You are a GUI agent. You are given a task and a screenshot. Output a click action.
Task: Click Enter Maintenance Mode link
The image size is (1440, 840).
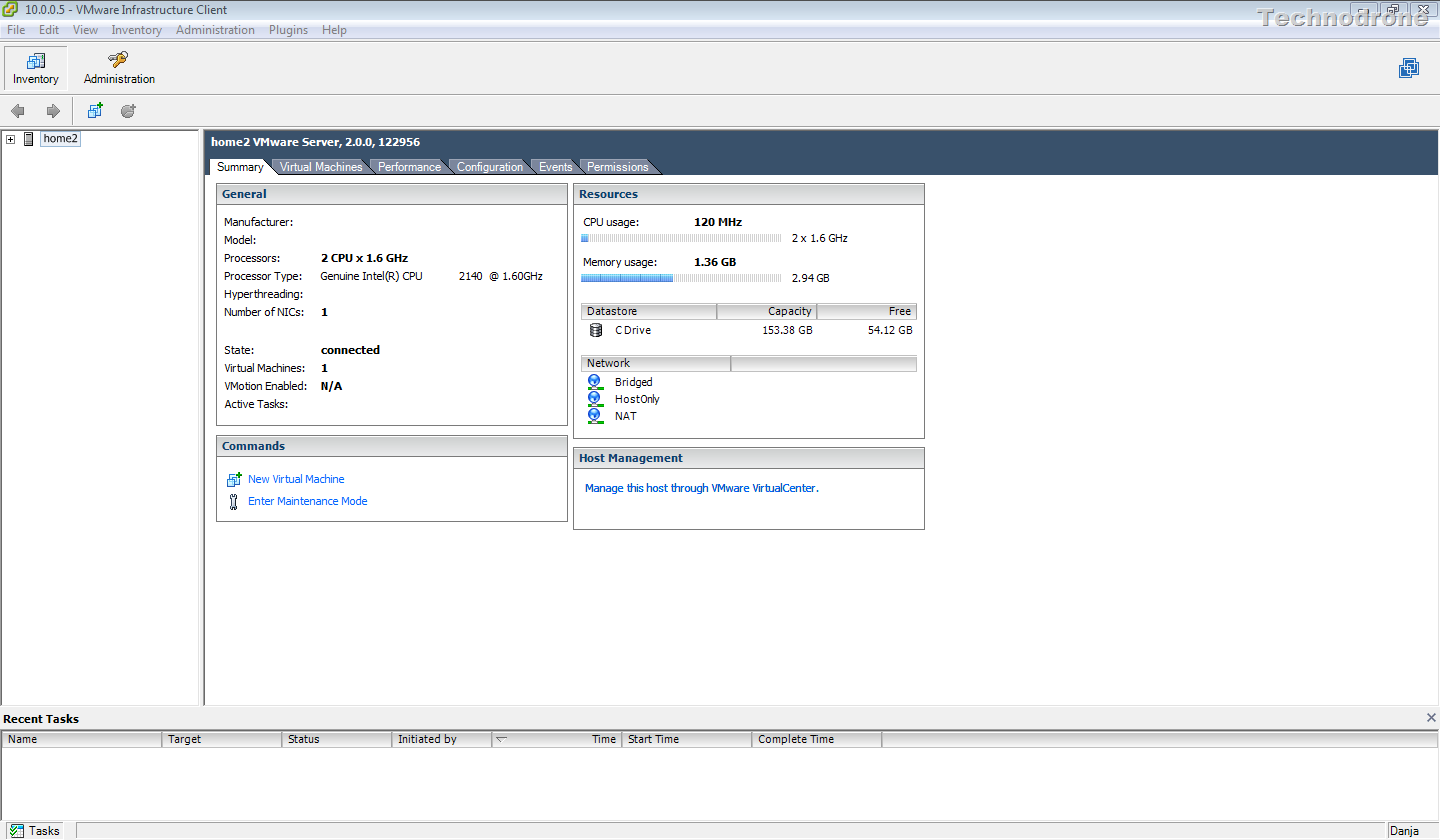pyautogui.click(x=307, y=501)
